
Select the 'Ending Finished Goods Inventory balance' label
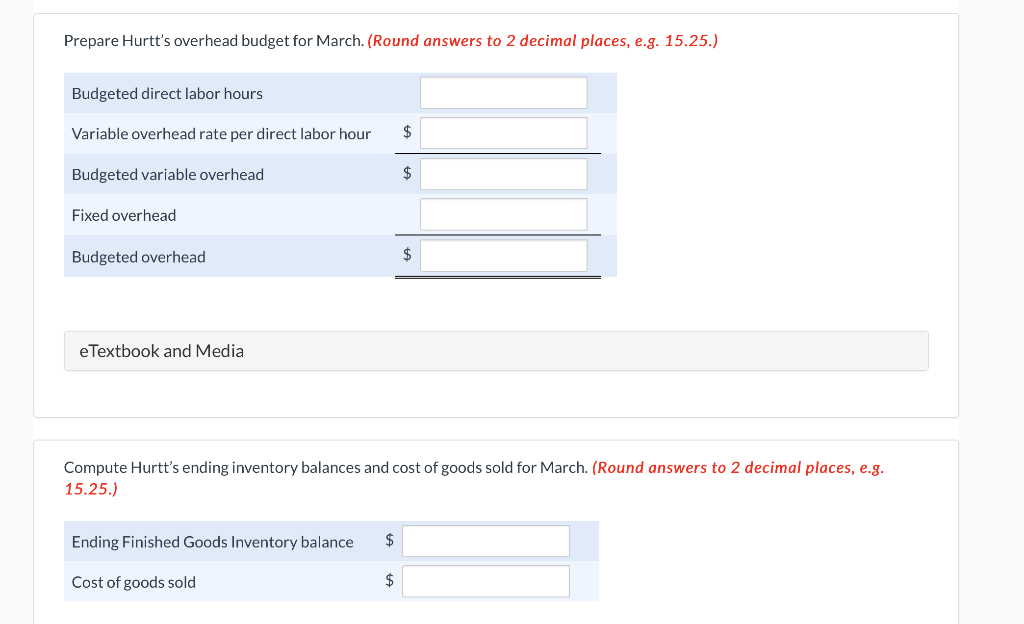point(213,542)
